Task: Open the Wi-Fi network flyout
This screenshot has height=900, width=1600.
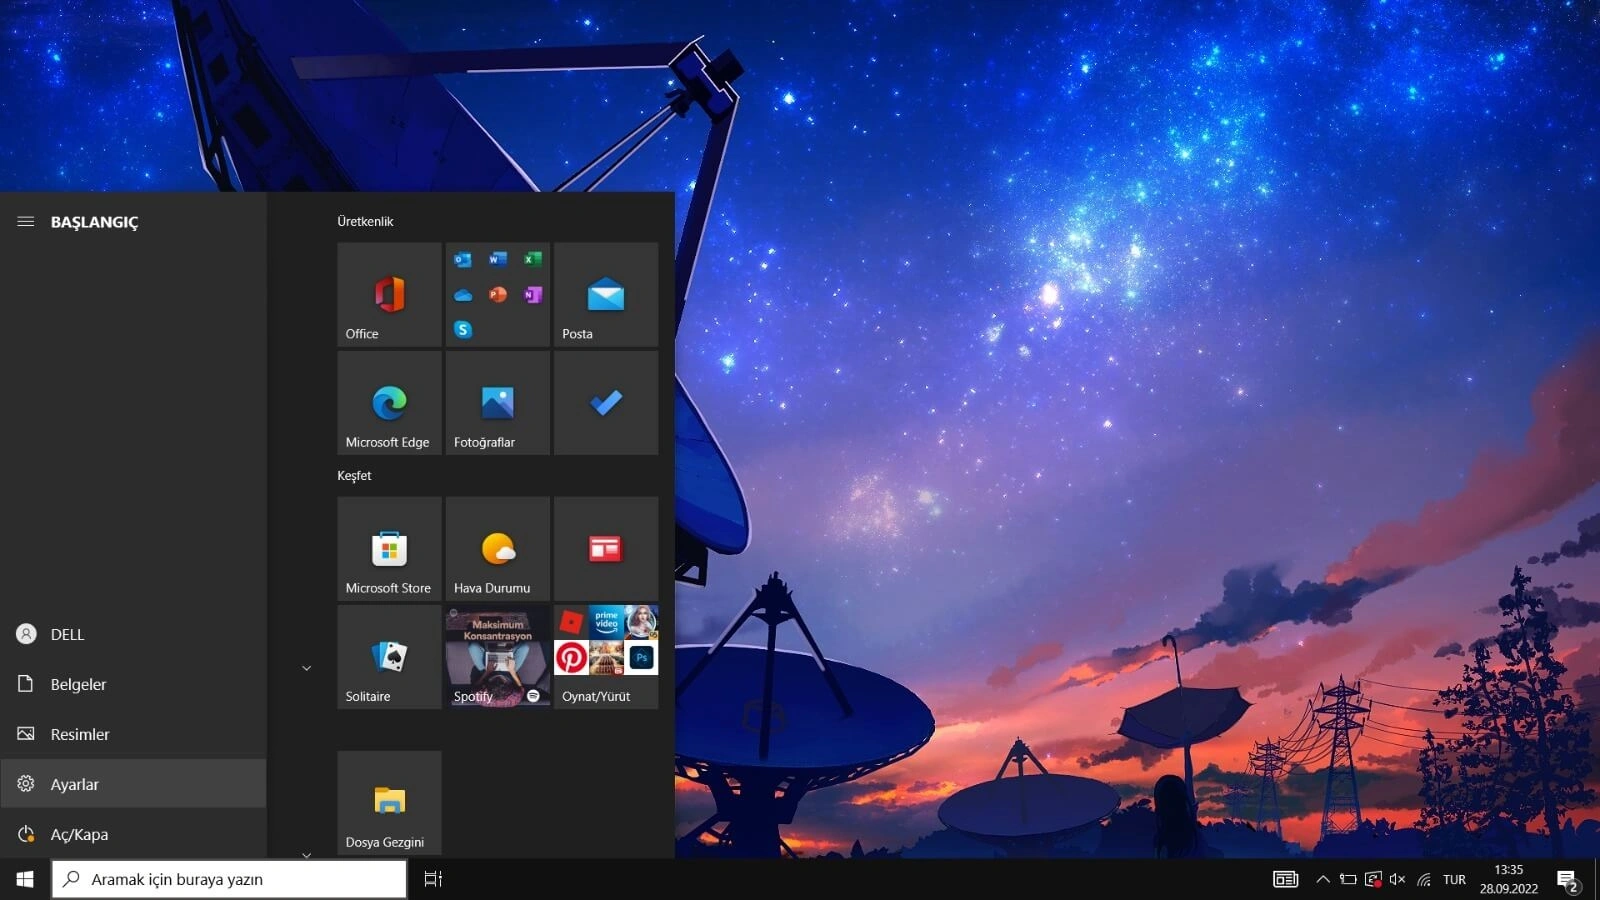Action: [x=1424, y=879]
